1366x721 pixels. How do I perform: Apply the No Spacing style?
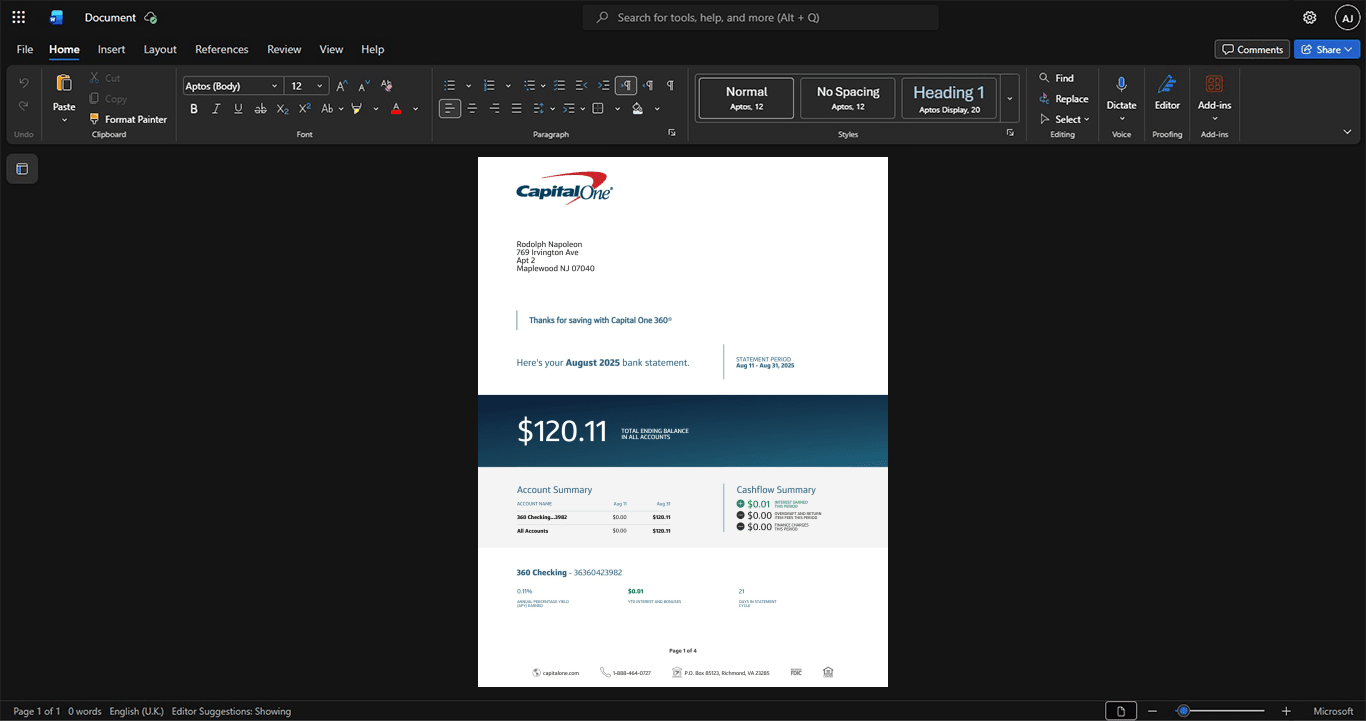[x=848, y=98]
